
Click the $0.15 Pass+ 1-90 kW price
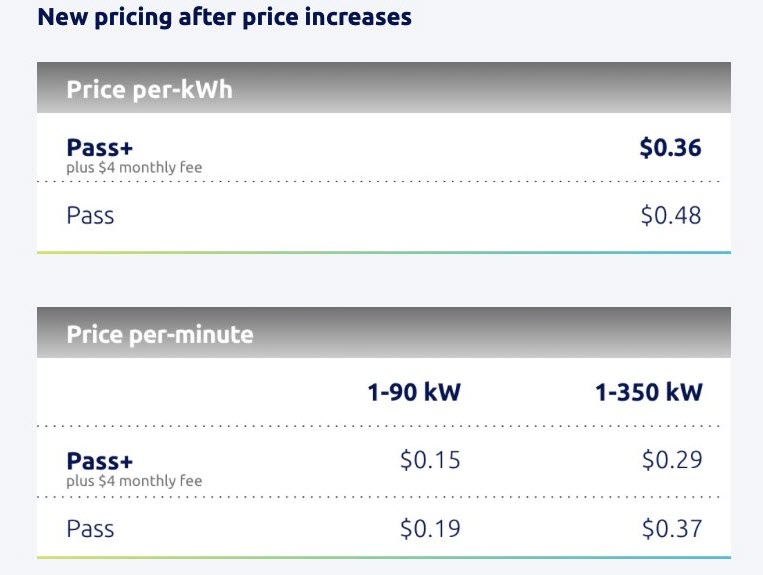click(x=430, y=460)
